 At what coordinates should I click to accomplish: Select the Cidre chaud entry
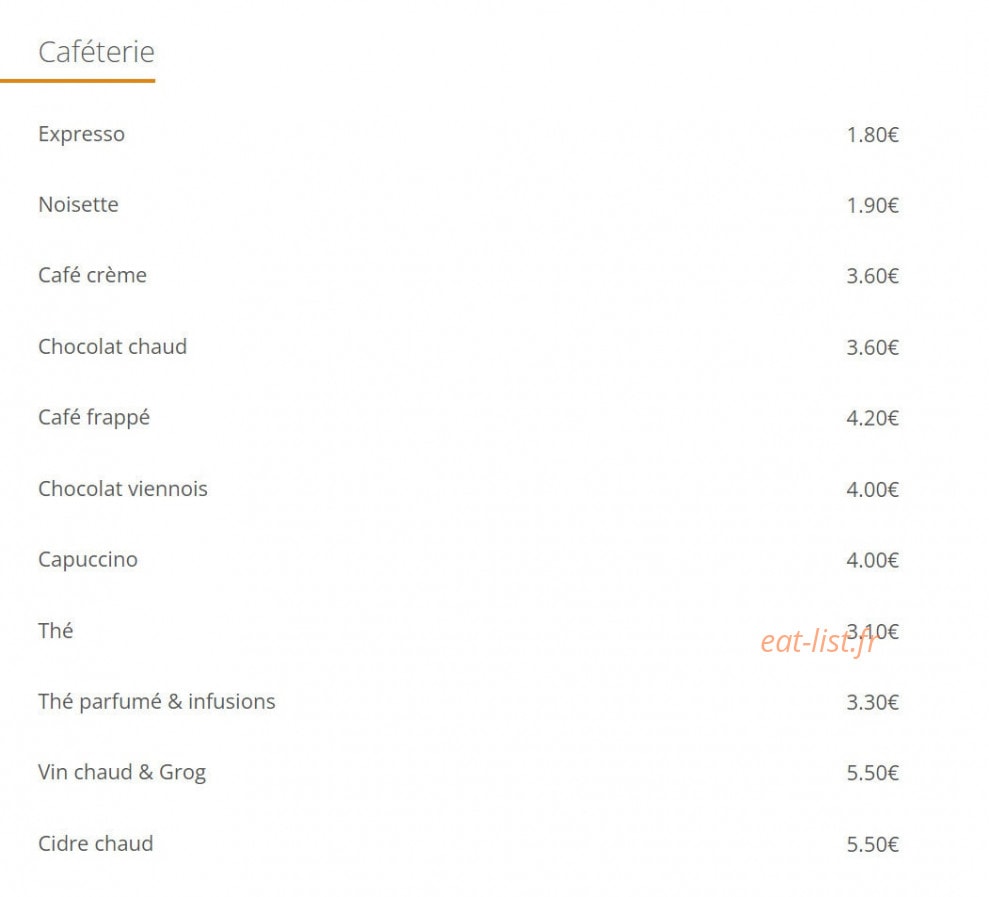click(95, 843)
